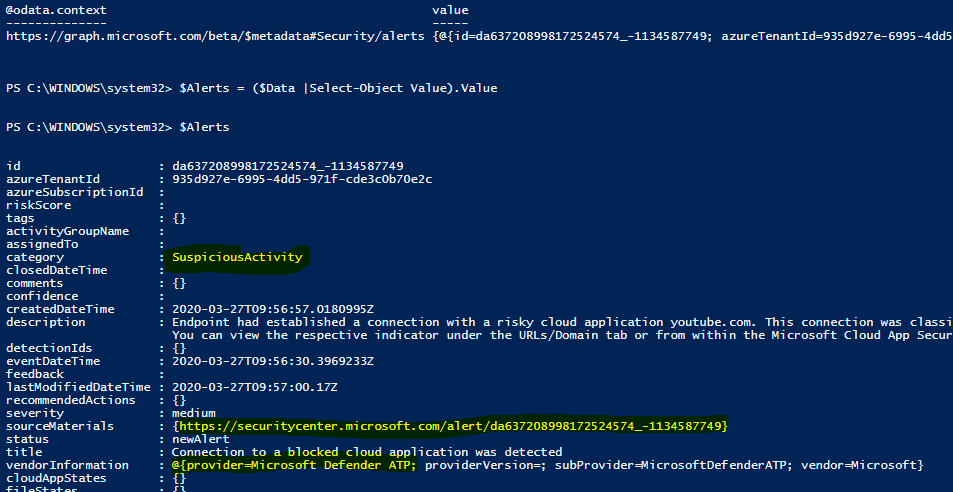The image size is (953, 492).
Task: Click the value column header
Action: pyautogui.click(x=449, y=10)
